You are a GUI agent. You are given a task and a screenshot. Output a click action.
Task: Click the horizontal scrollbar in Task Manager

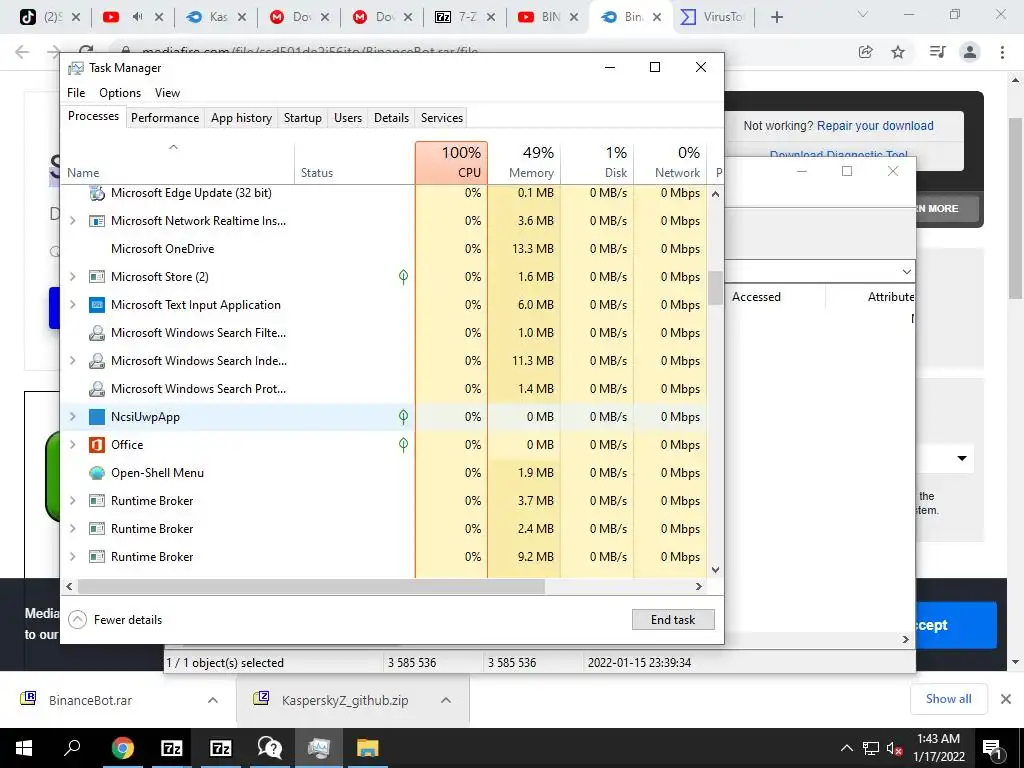(x=312, y=586)
